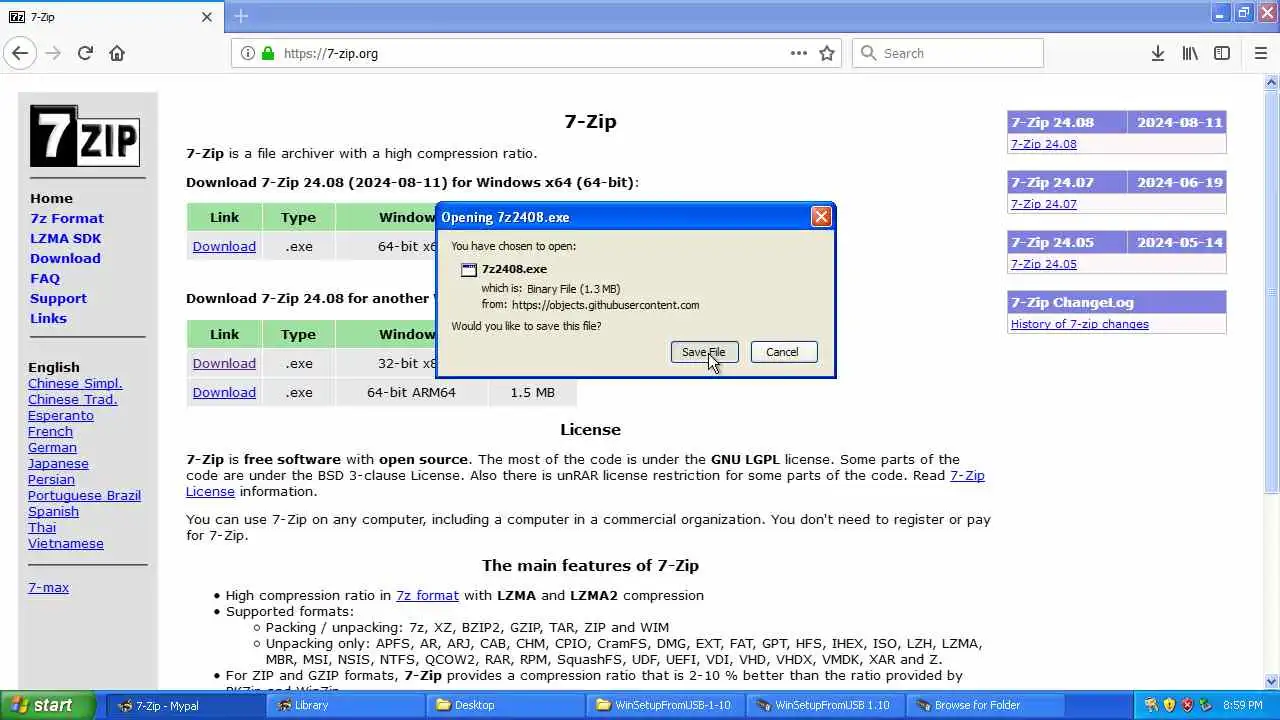
Task: Click Download link for 64-bit x64 row
Action: (x=224, y=246)
